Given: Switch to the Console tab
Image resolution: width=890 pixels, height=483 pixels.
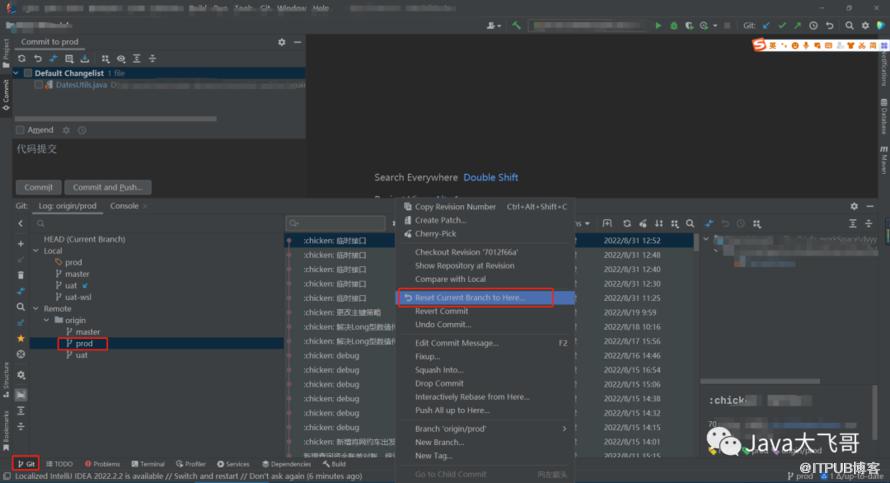Looking at the screenshot, I should 124,206.
